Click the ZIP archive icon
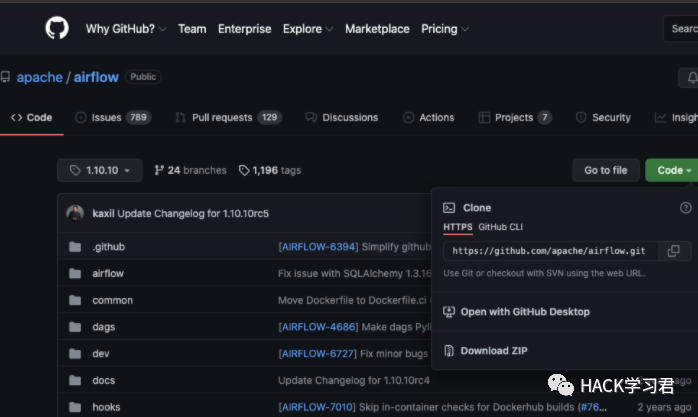This screenshot has height=417, width=698. point(449,351)
